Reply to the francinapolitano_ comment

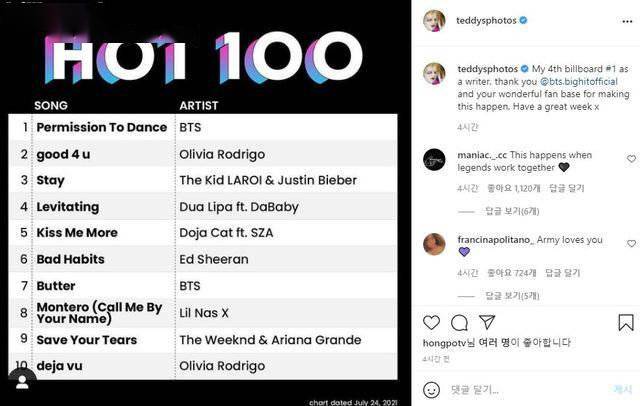[562, 273]
